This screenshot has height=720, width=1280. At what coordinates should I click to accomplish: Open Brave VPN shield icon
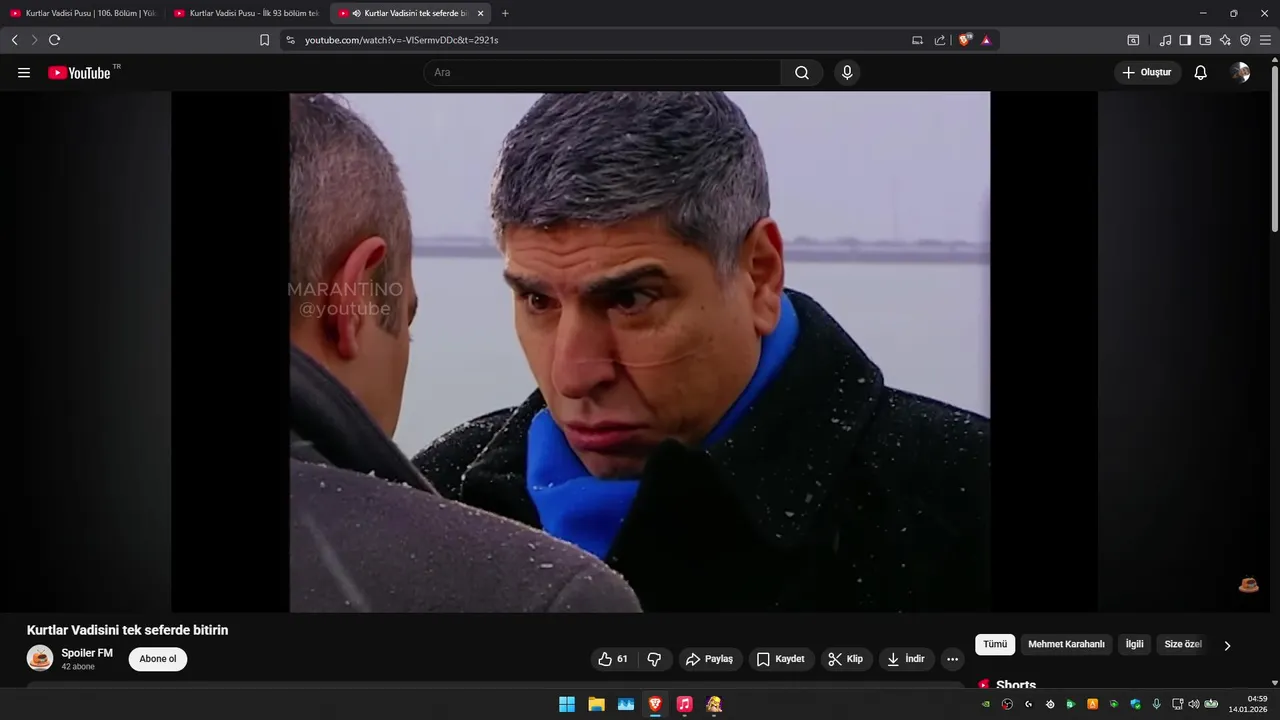[x=1245, y=40]
